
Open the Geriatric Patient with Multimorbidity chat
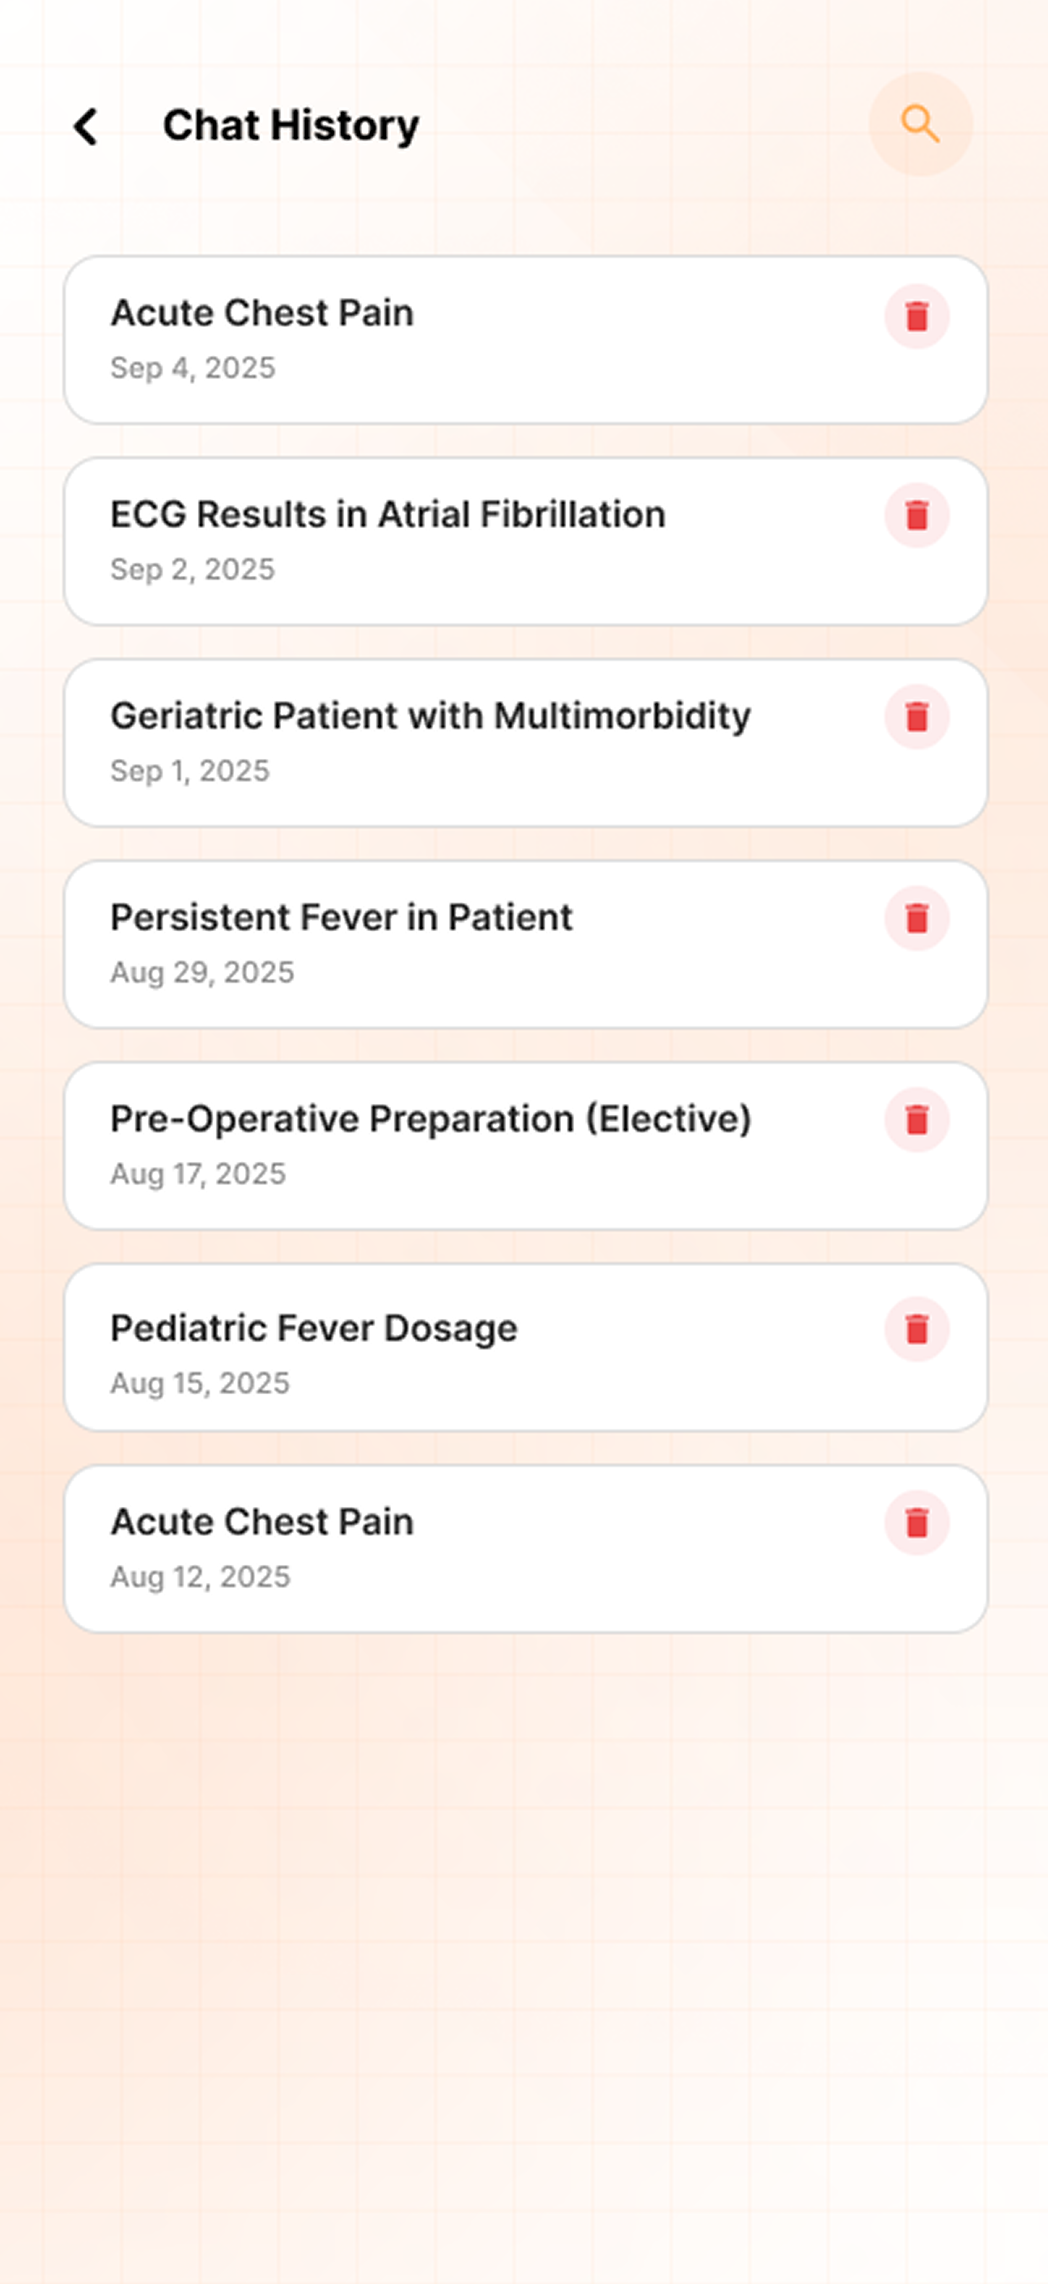[x=430, y=717]
